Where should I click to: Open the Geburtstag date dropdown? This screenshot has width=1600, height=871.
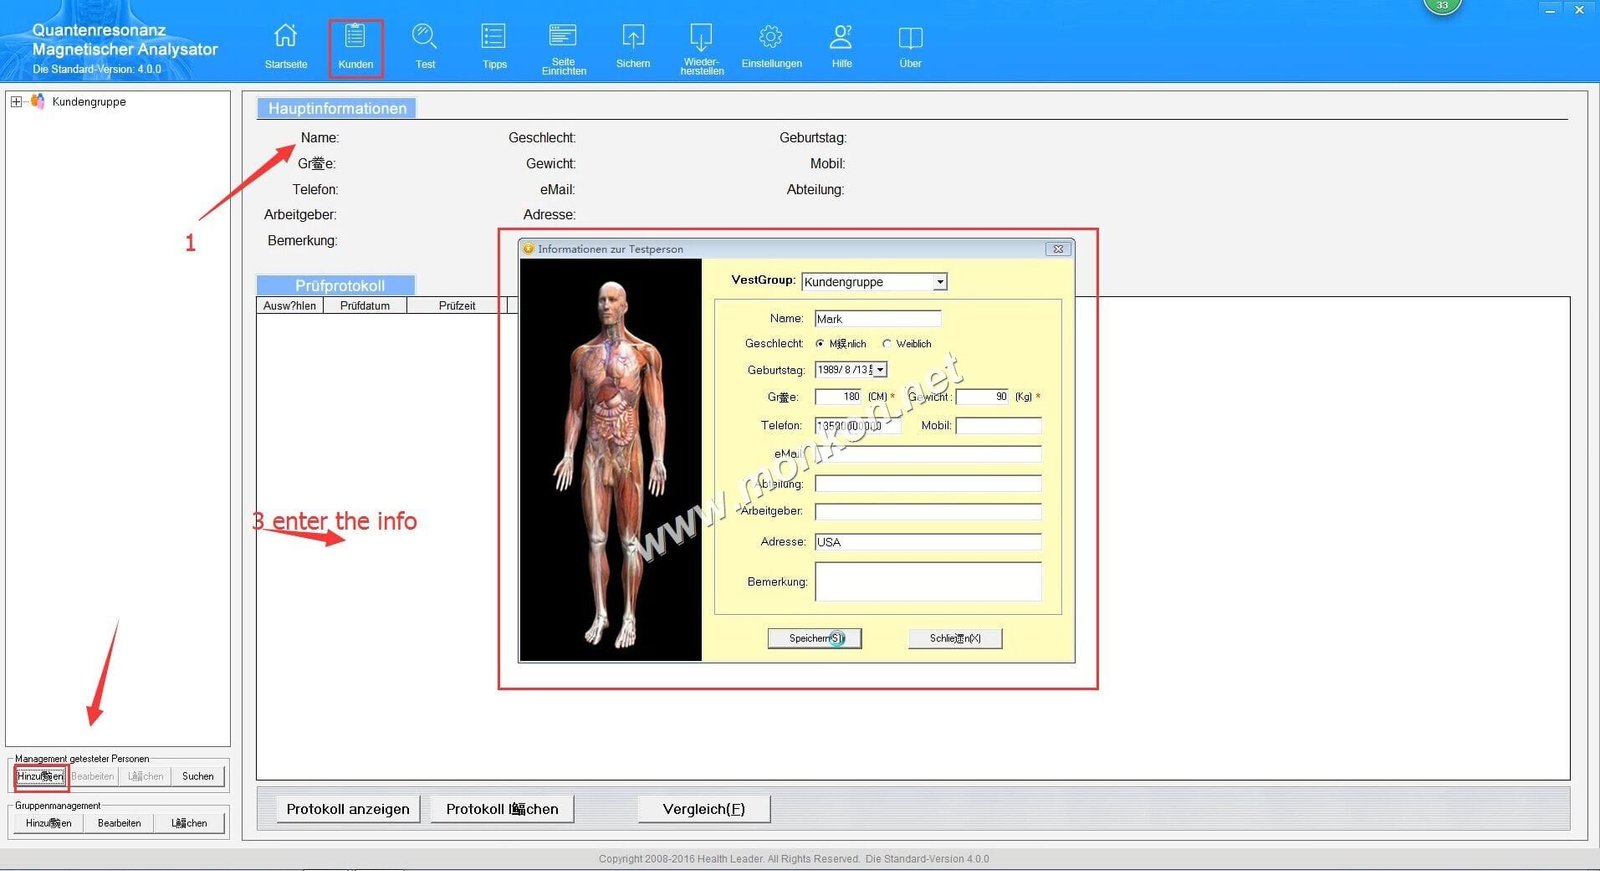880,370
